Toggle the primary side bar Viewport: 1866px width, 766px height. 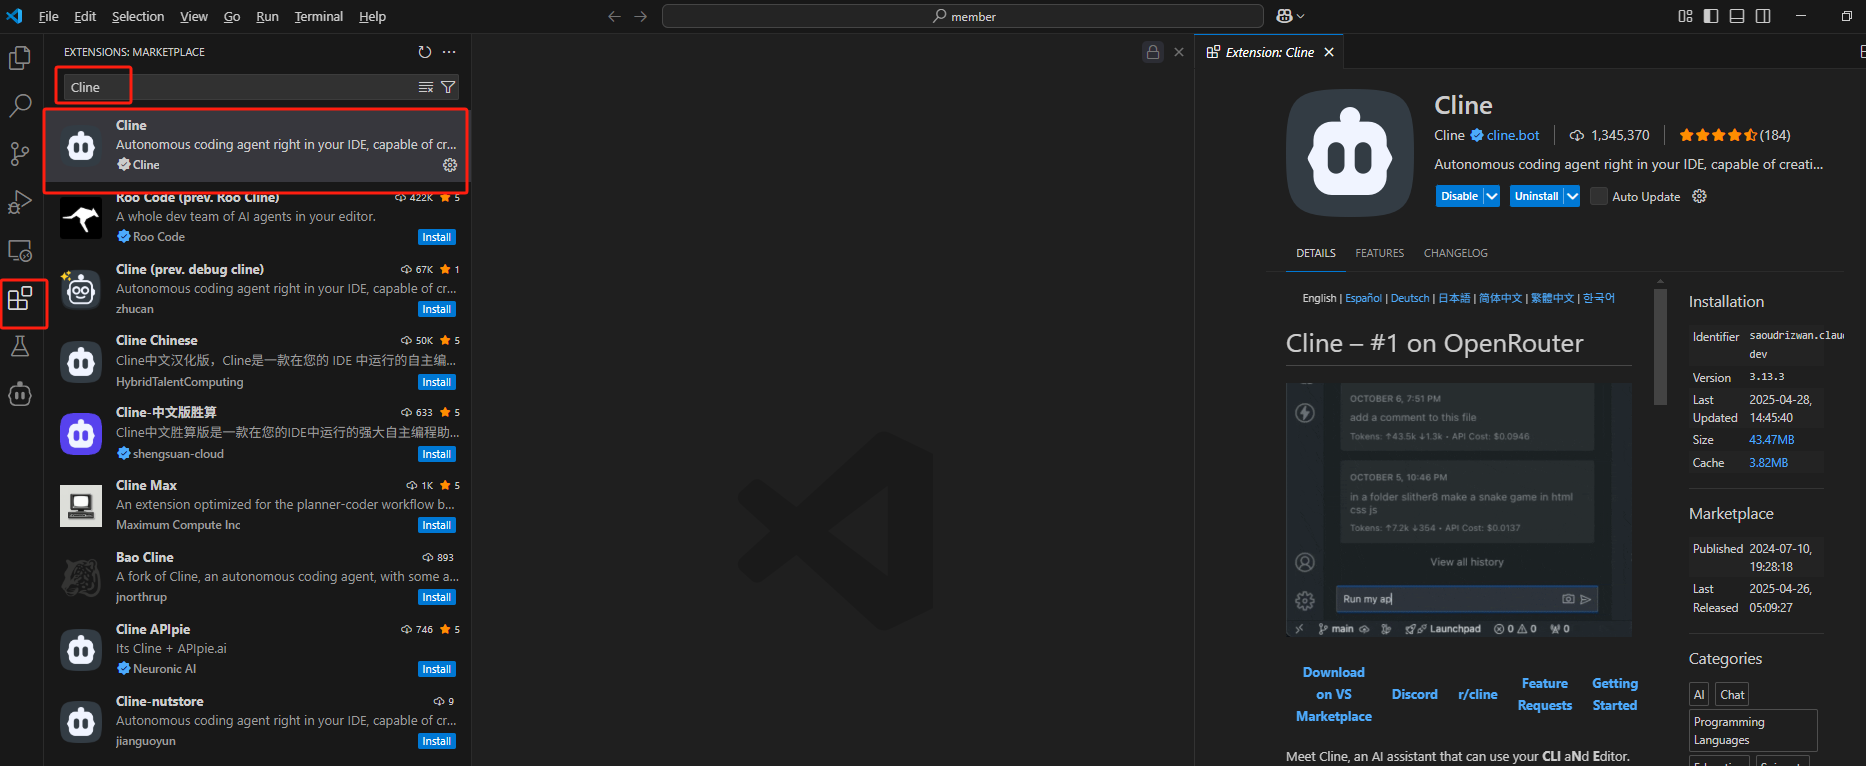coord(1711,16)
